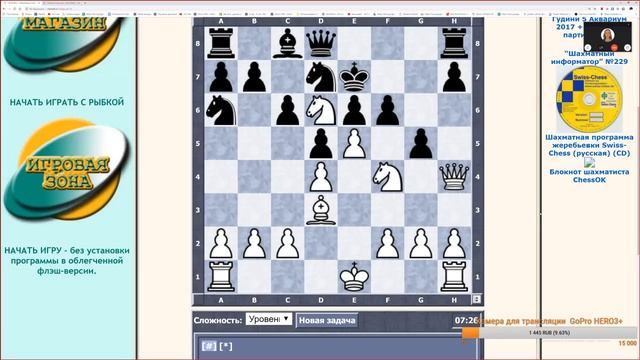
Task: Open Шахматная программа жеребьевки Swiss-Chess link
Action: coord(589,145)
